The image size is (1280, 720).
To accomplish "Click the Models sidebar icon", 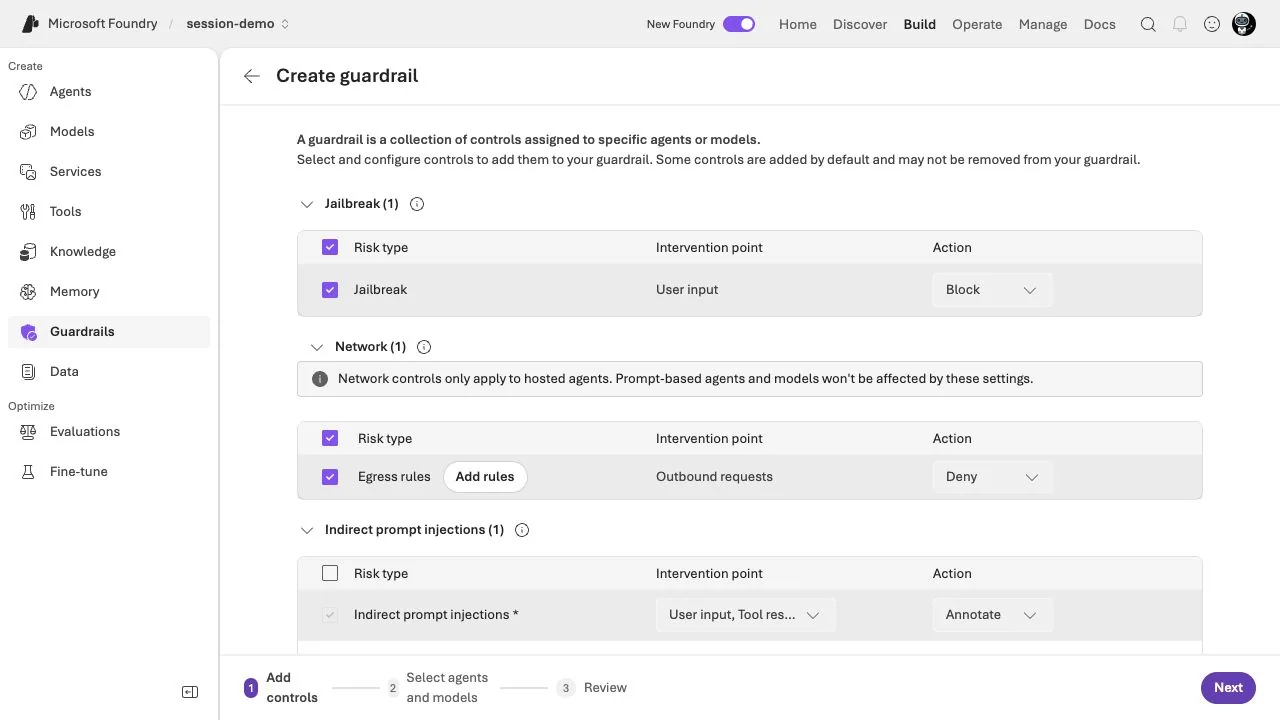I will click(29, 132).
